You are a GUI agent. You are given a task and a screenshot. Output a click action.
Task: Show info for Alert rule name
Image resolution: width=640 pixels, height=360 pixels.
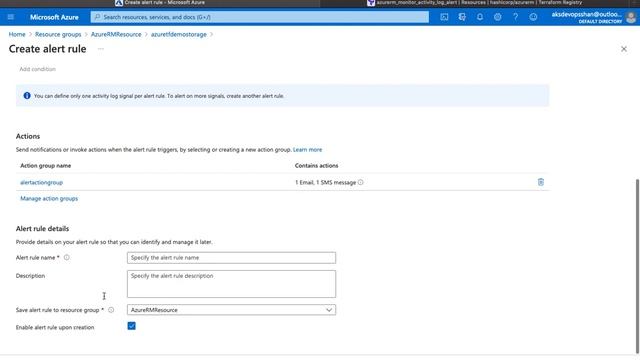(67, 258)
